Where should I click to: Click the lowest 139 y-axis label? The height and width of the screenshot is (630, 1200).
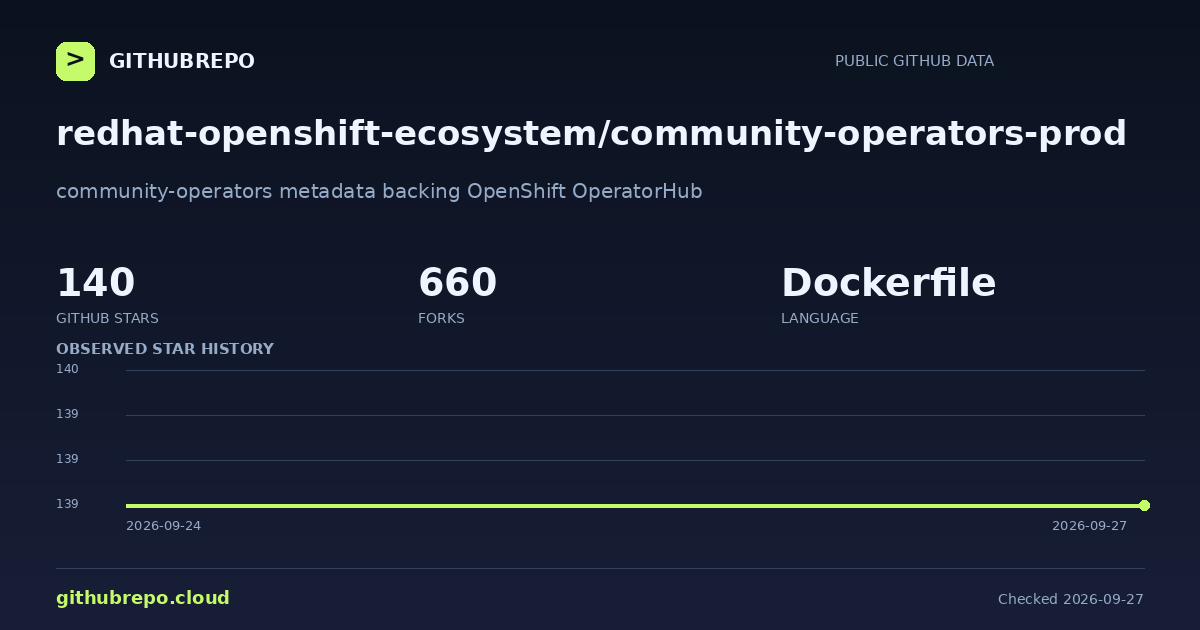click(x=67, y=504)
